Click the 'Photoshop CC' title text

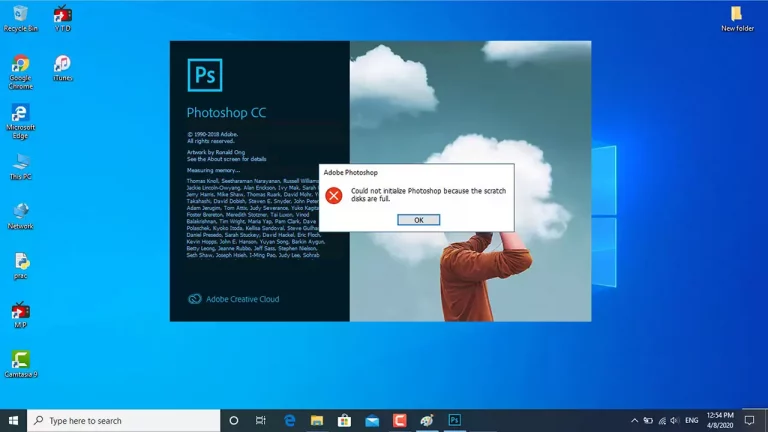(x=226, y=113)
